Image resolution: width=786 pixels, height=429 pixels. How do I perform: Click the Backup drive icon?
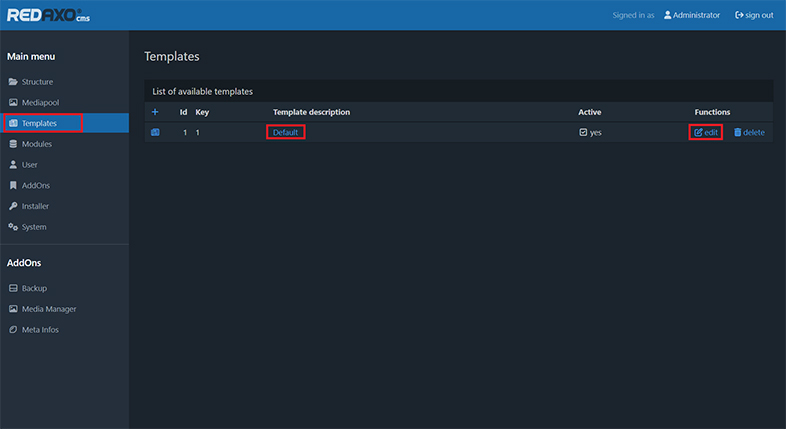13,288
